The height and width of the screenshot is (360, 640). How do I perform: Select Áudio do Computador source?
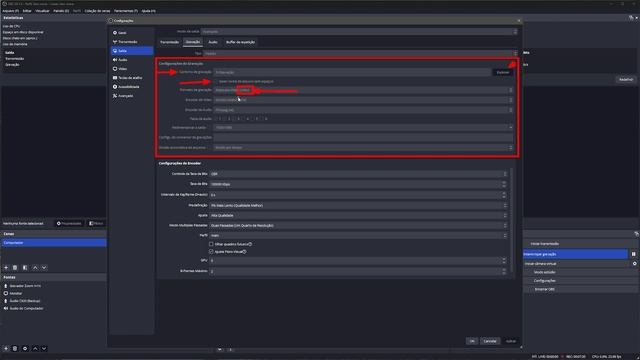point(27,309)
